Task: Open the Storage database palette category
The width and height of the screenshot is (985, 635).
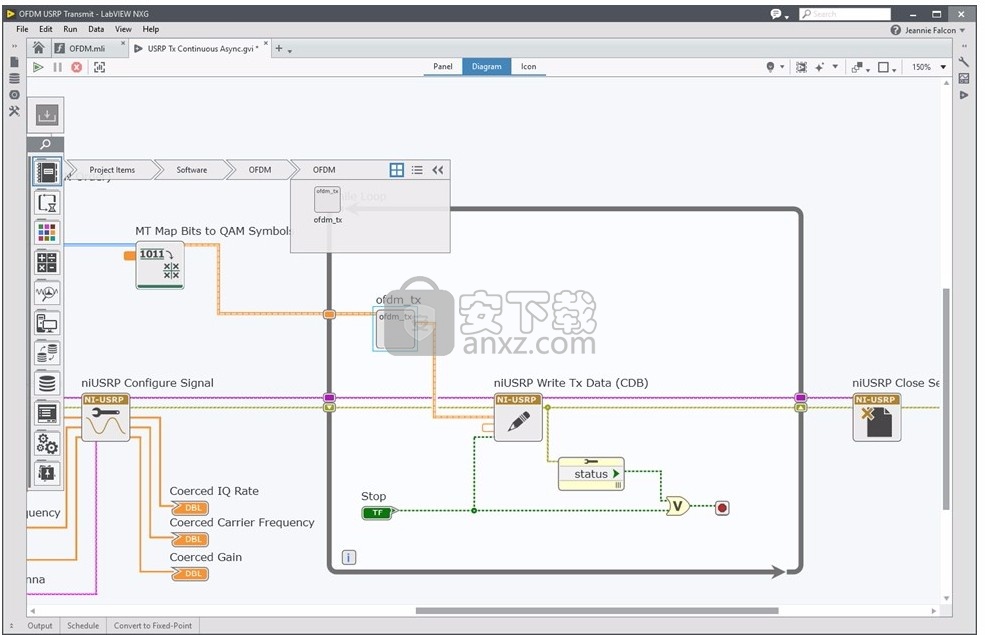Action: [47, 383]
